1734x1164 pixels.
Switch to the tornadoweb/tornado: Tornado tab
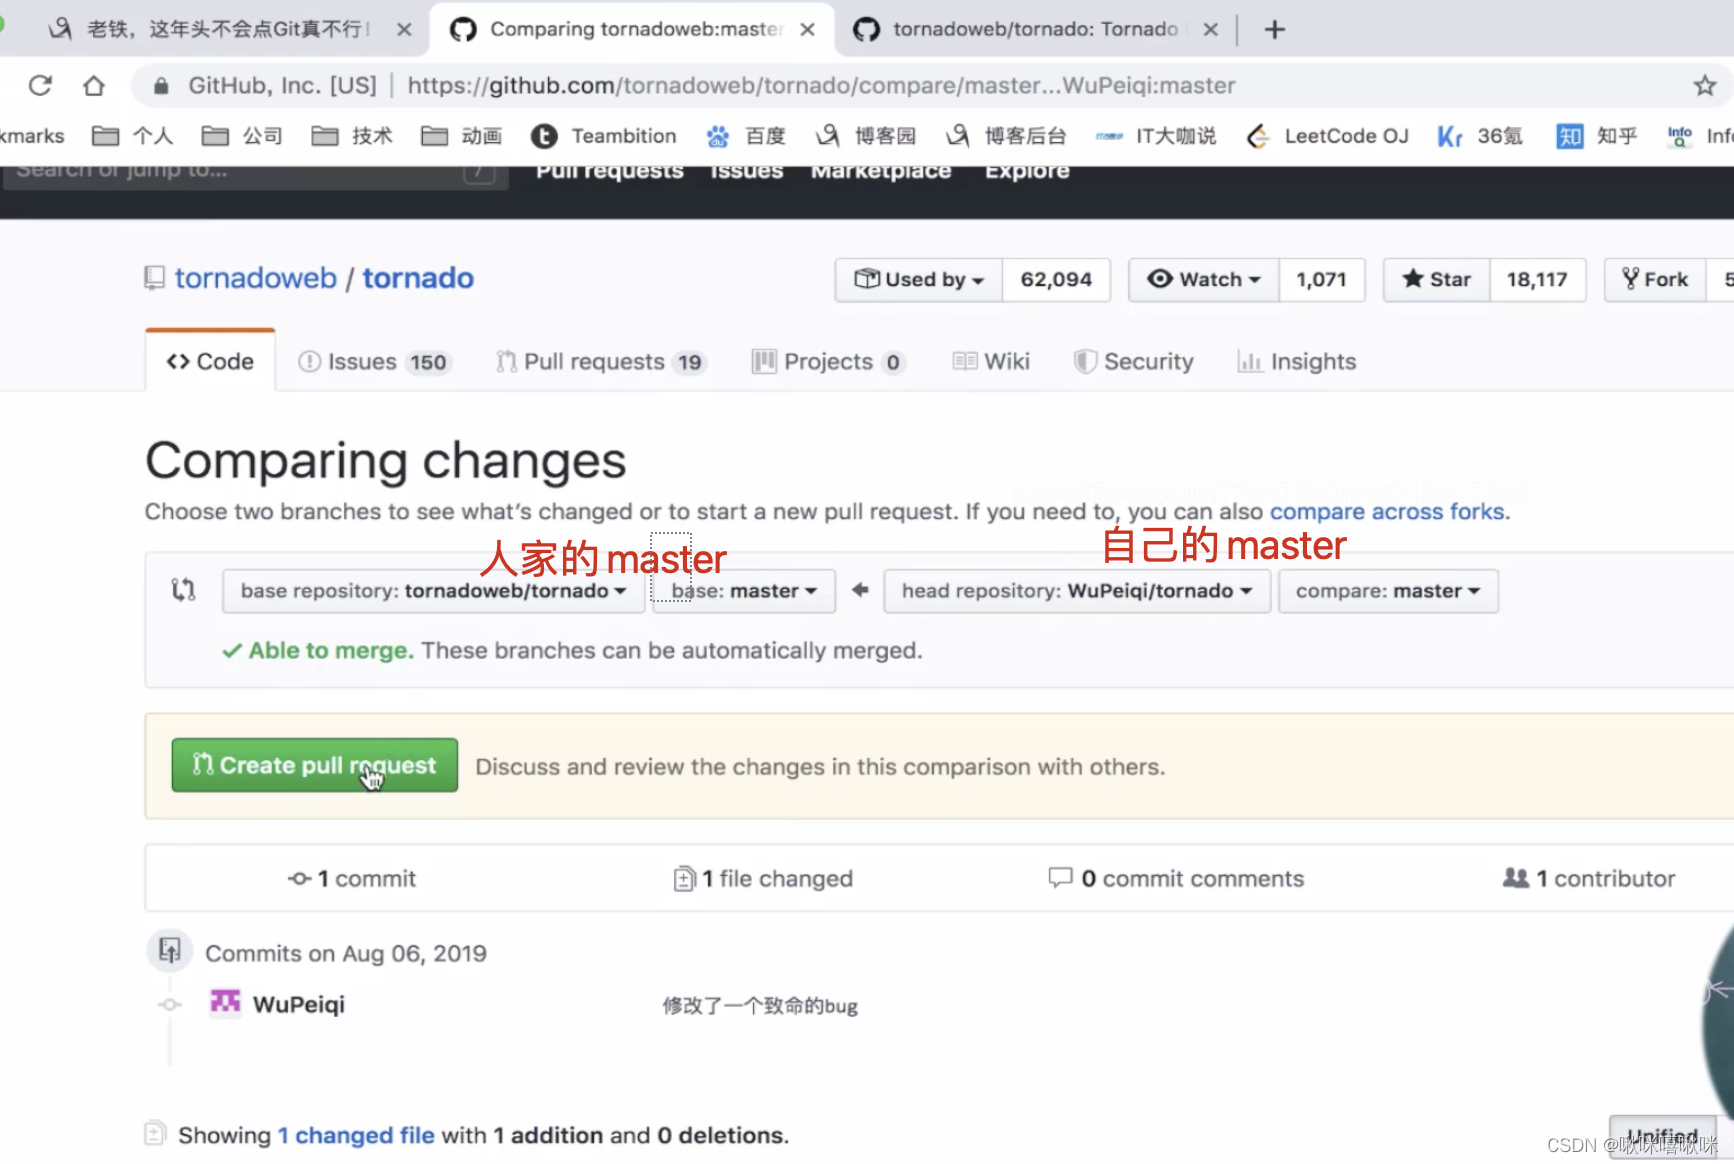point(1034,30)
